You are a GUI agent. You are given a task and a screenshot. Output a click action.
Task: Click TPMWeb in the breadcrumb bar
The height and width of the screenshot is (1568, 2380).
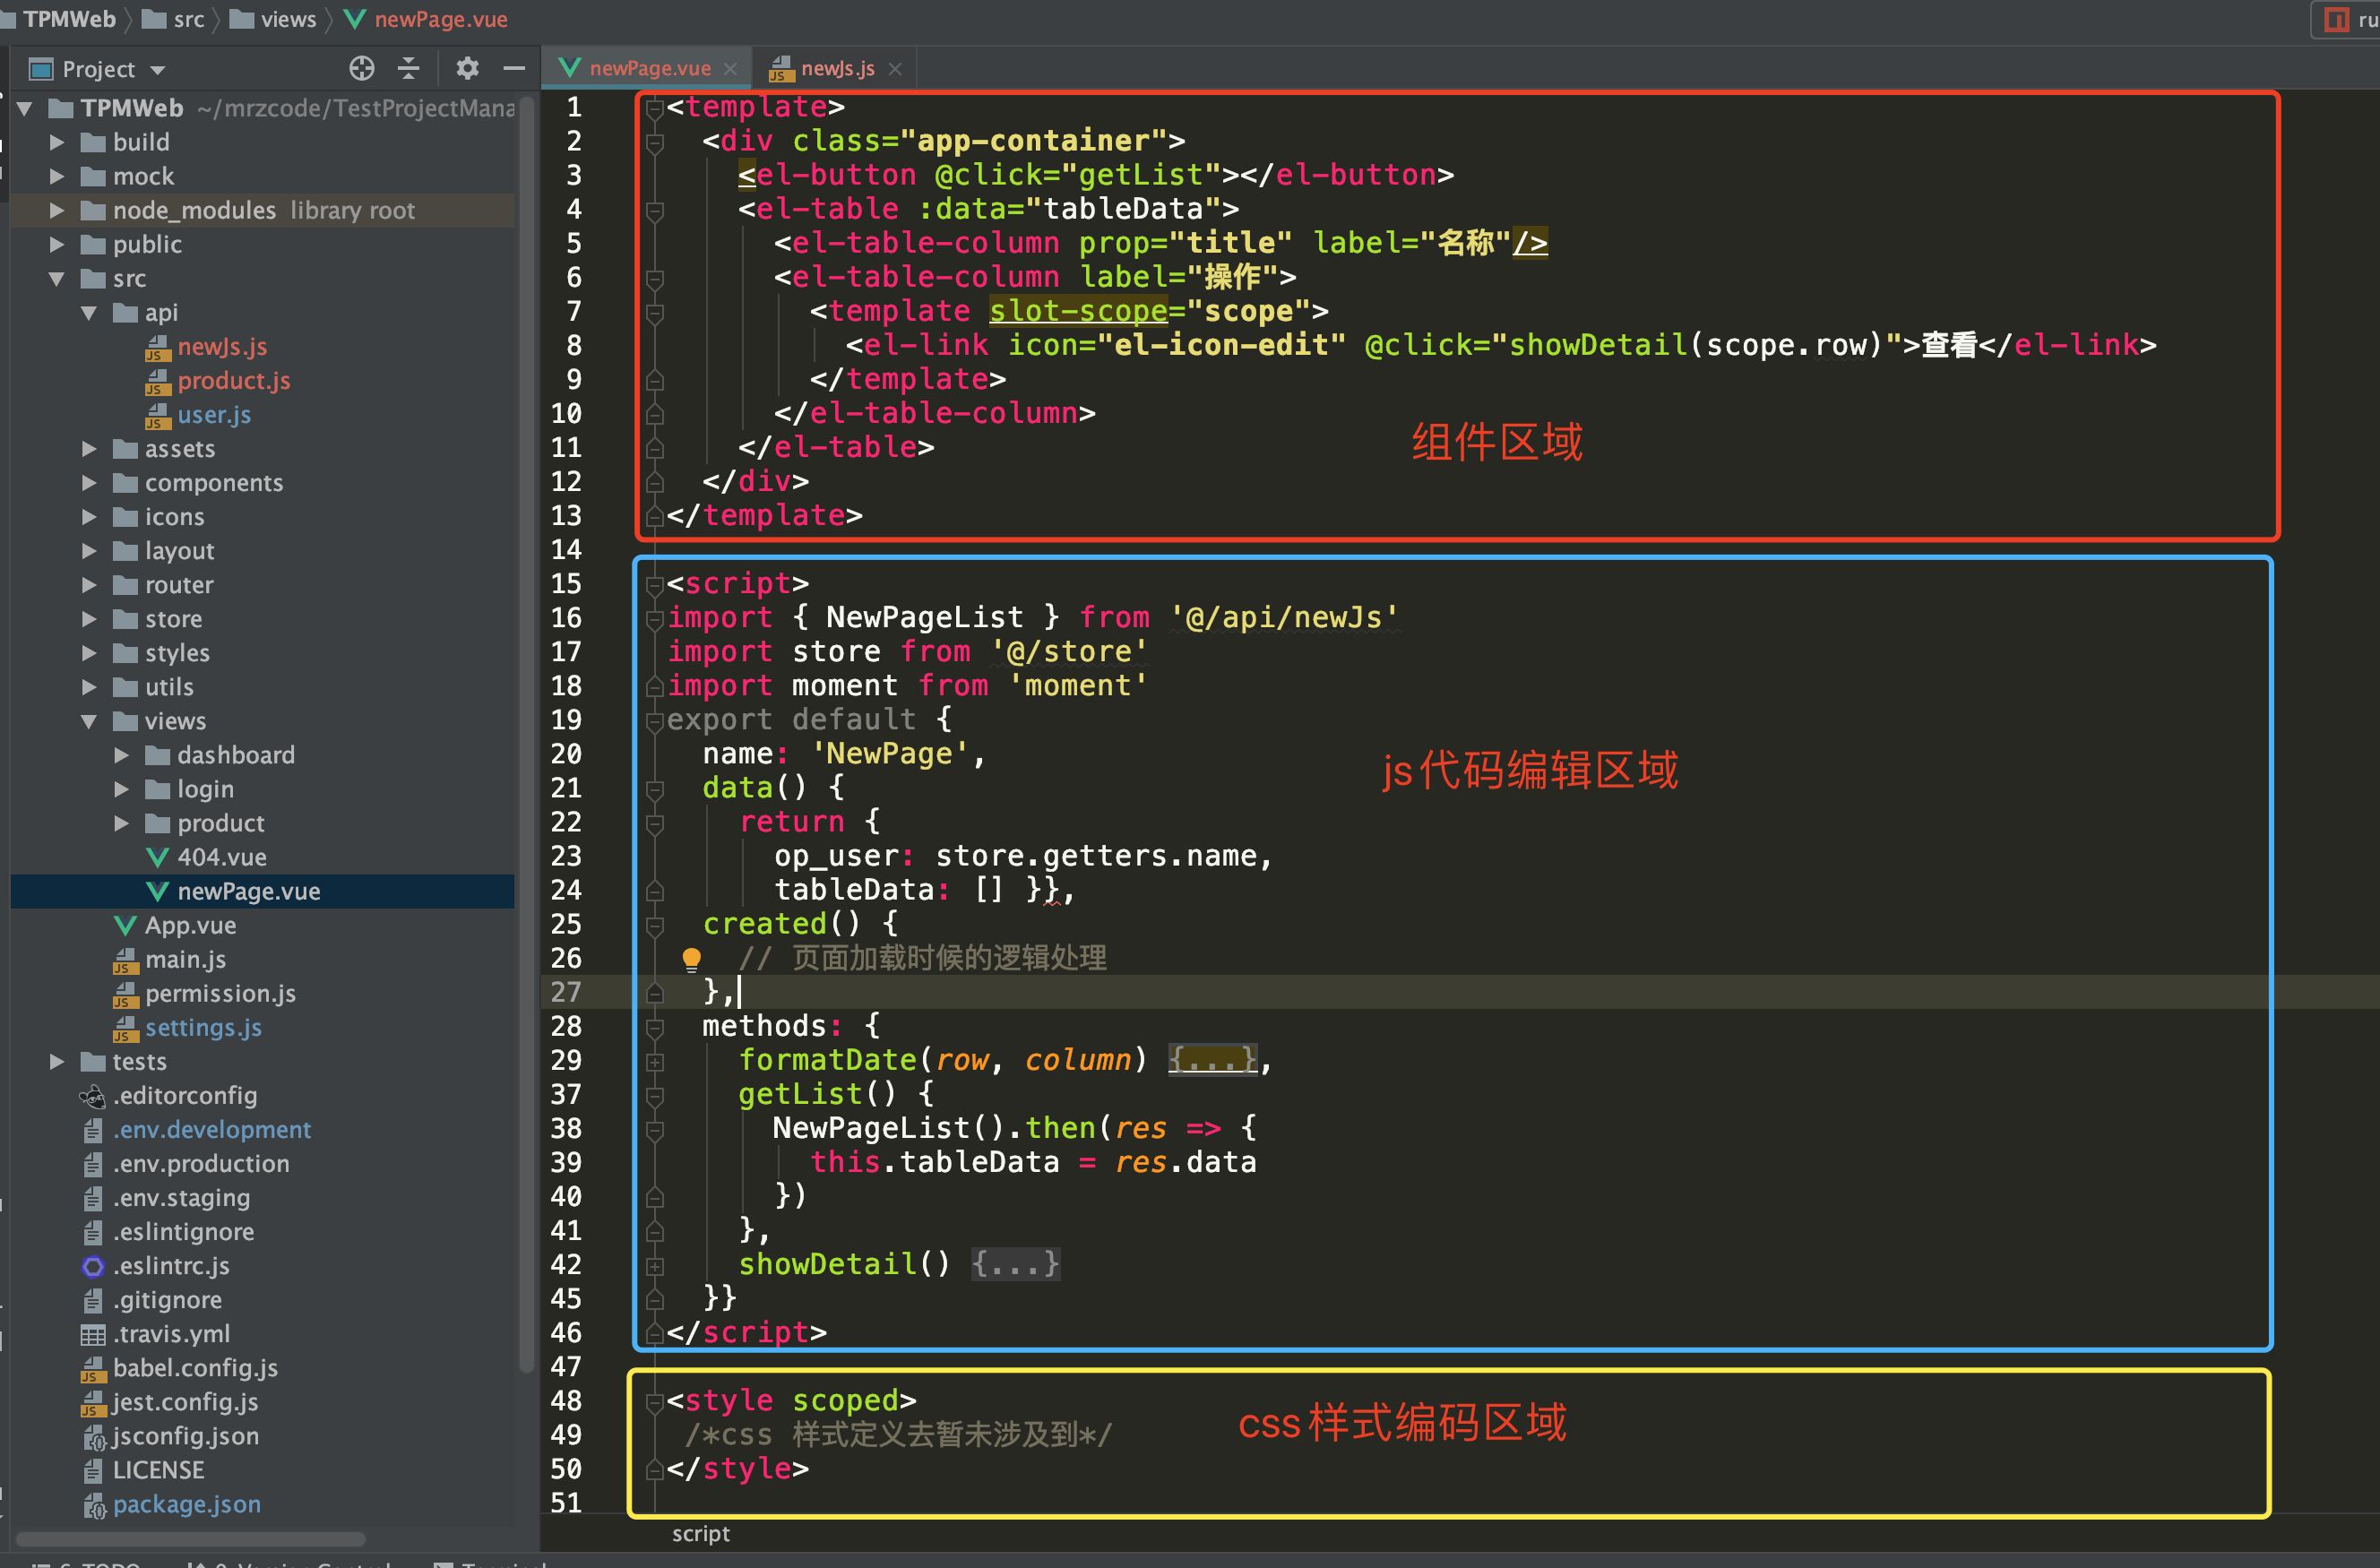pyautogui.click(x=68, y=19)
